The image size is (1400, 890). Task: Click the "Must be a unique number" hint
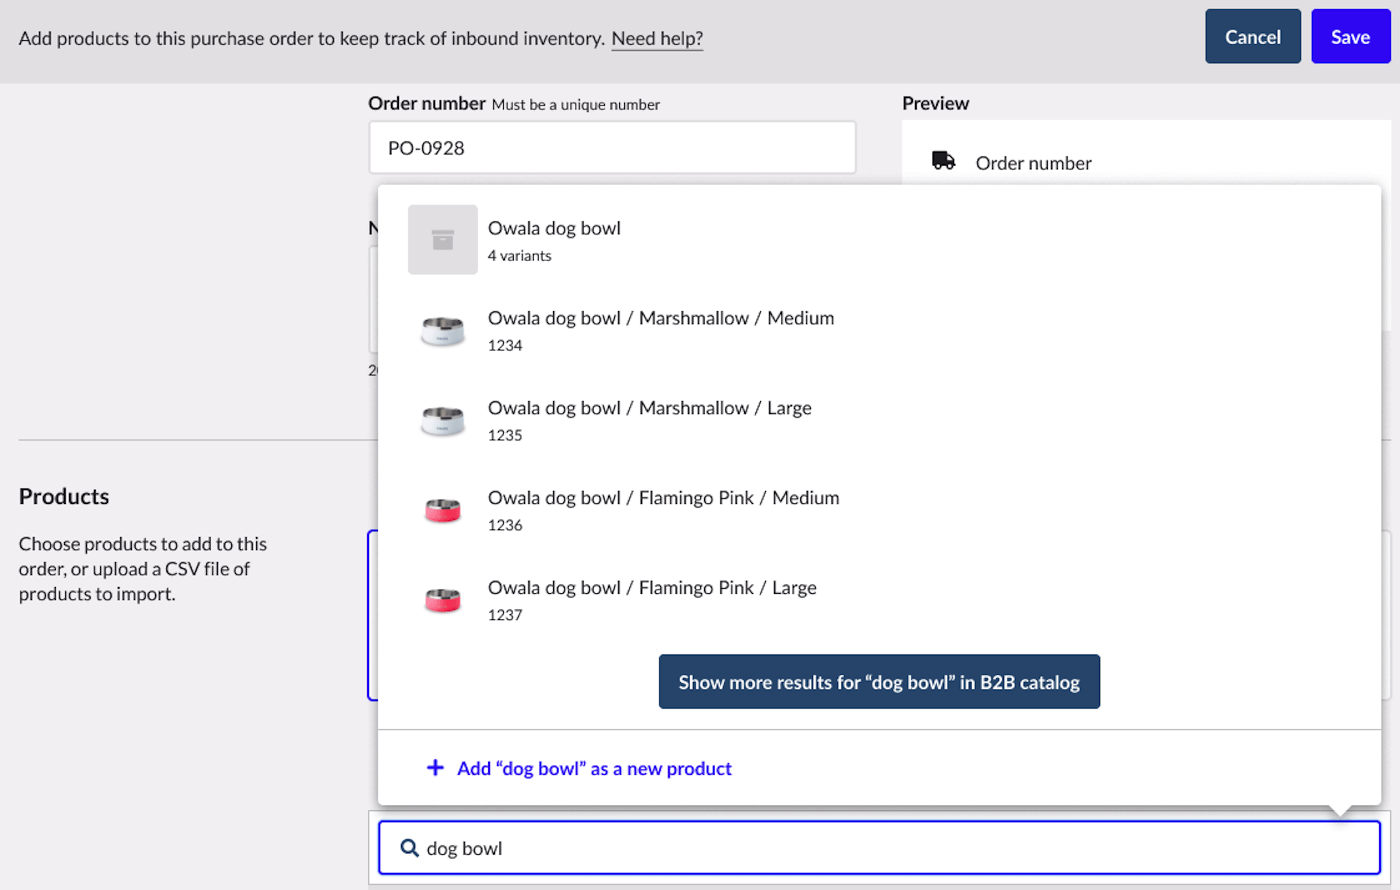(575, 104)
